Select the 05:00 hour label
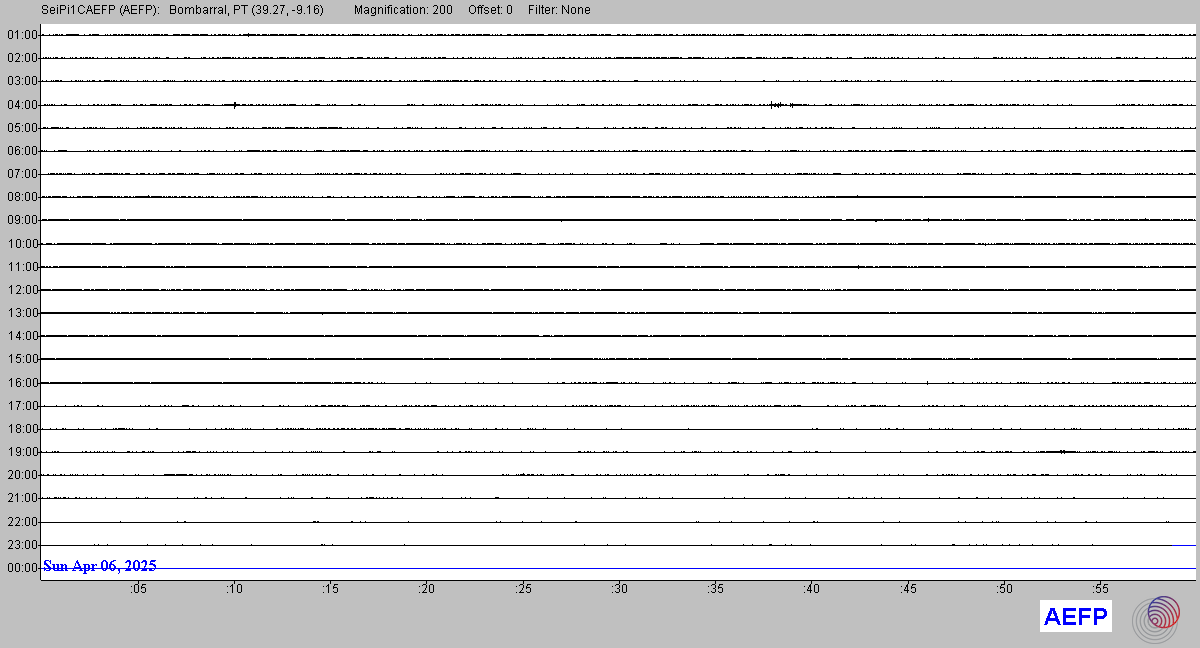This screenshot has width=1200, height=648. click(x=22, y=128)
